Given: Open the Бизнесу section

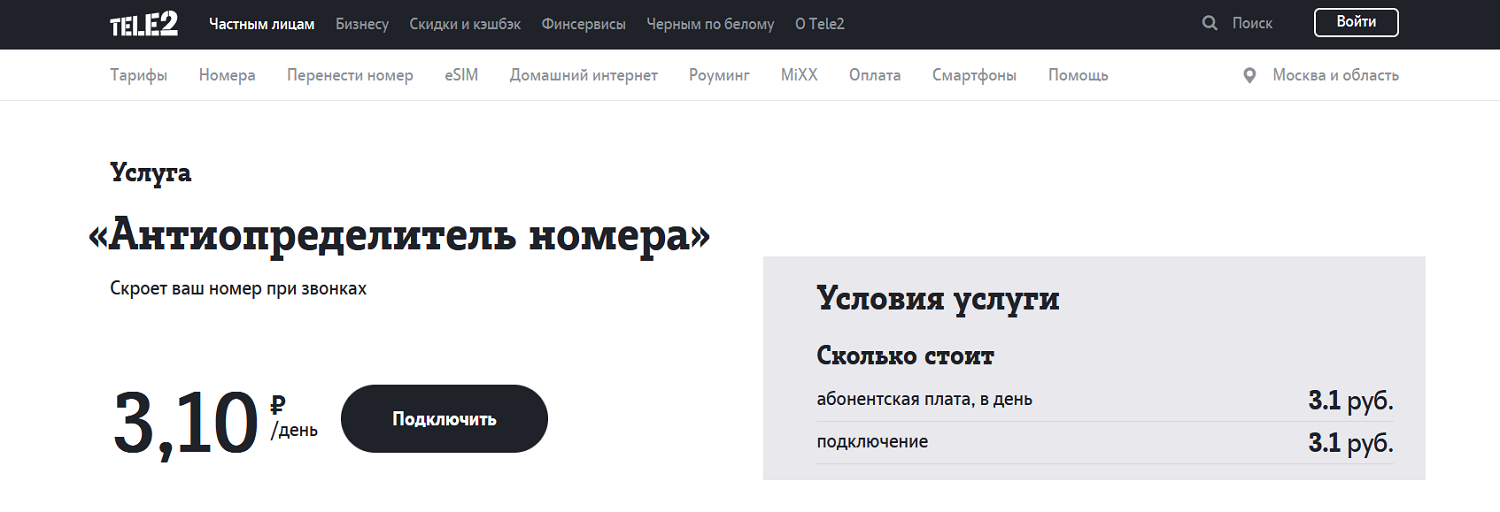Looking at the screenshot, I should point(362,24).
